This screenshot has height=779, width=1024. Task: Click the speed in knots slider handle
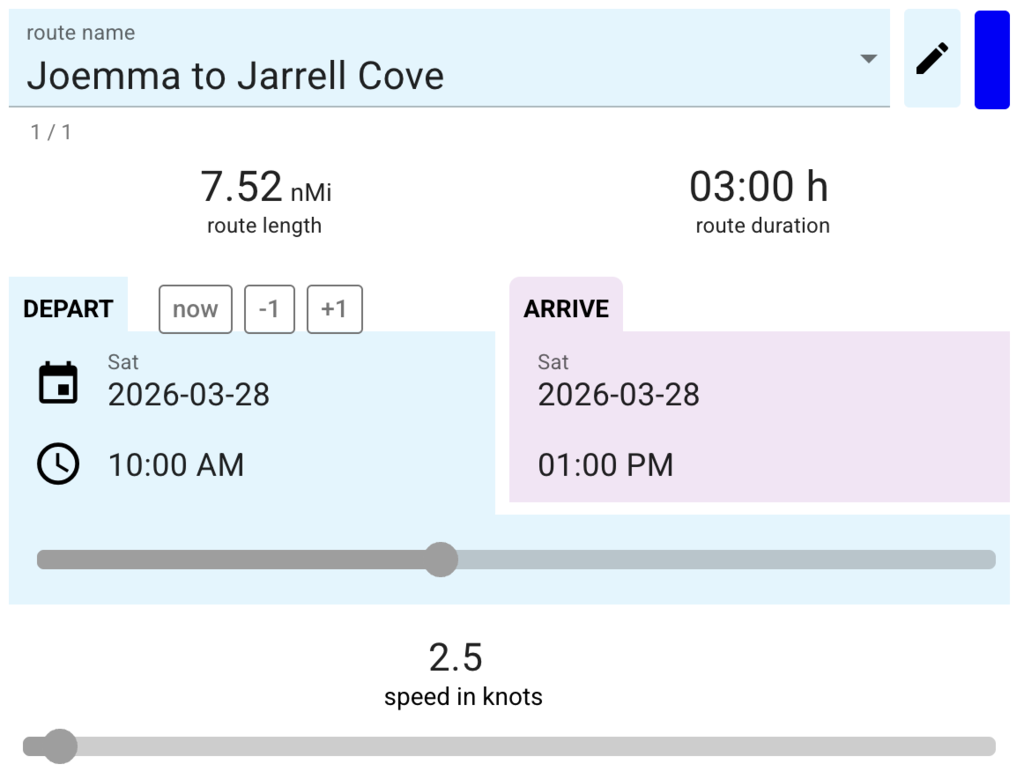click(x=59, y=746)
